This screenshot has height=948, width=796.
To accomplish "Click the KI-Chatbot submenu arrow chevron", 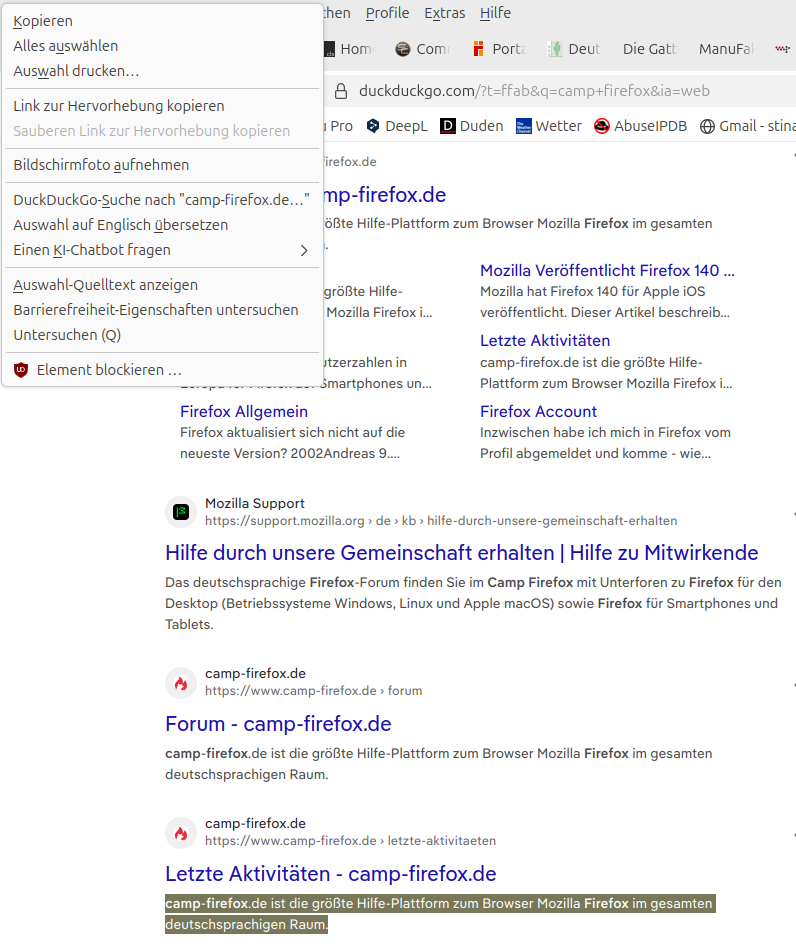I will (x=304, y=250).
